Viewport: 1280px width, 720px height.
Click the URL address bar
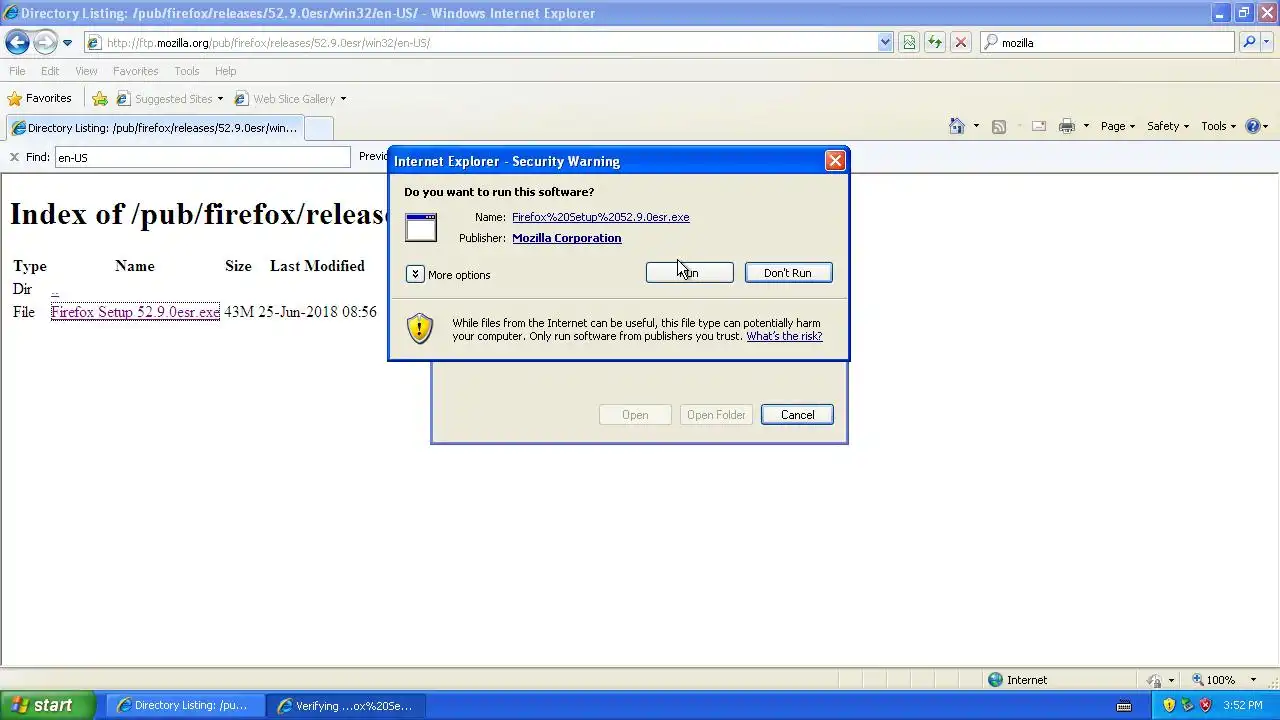click(480, 43)
